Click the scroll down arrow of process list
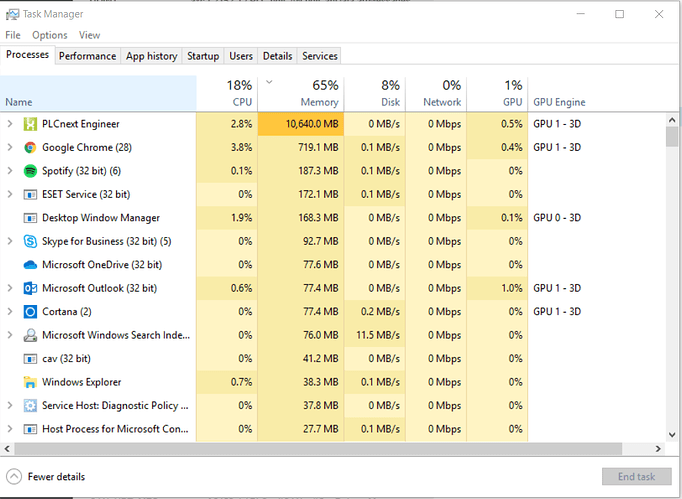 [x=672, y=432]
